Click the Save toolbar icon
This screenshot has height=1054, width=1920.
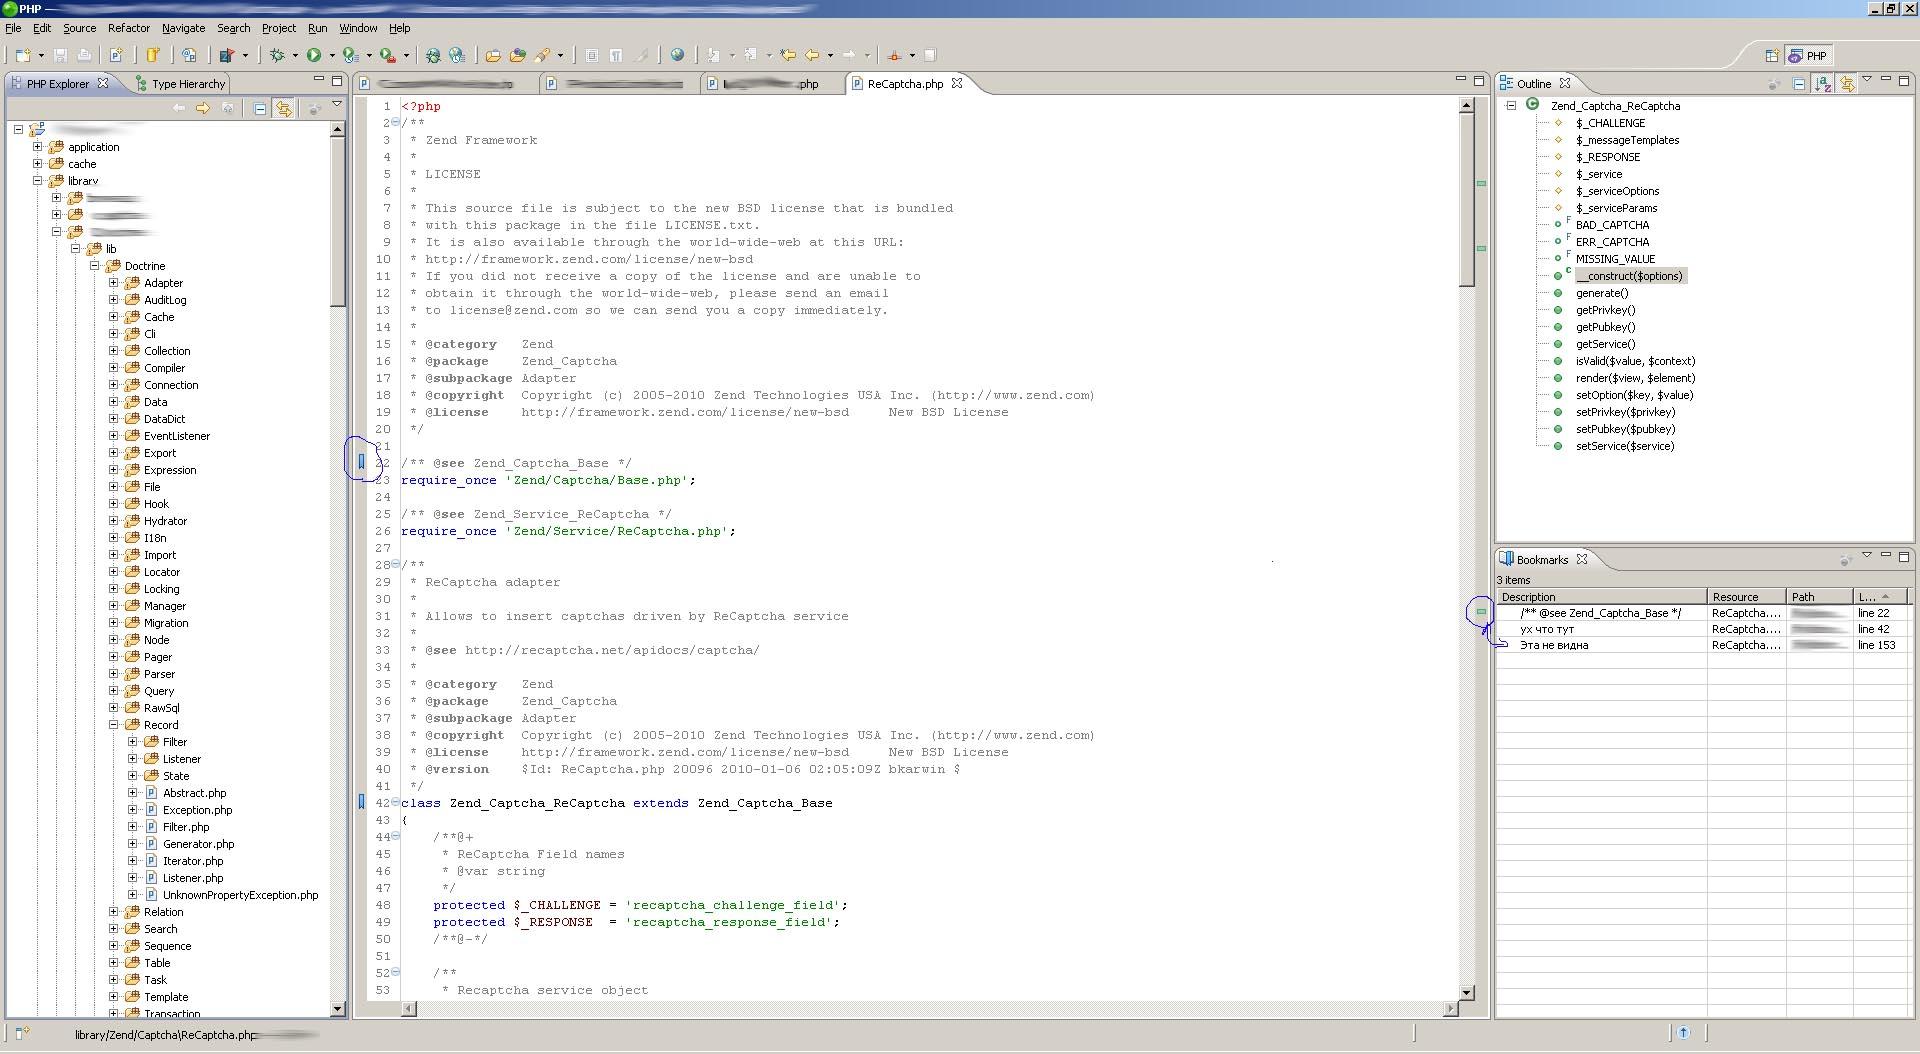[x=60, y=56]
